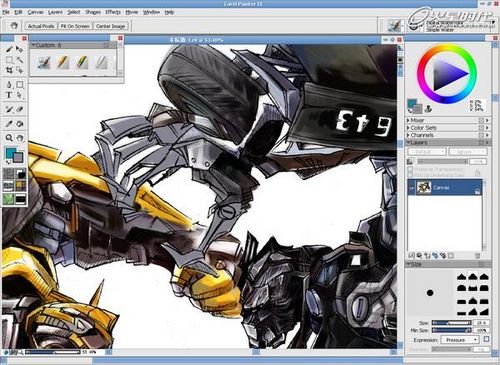The width and height of the screenshot is (500, 365).
Task: Toggle the lock icon on the Canvas layer
Action: [477, 191]
